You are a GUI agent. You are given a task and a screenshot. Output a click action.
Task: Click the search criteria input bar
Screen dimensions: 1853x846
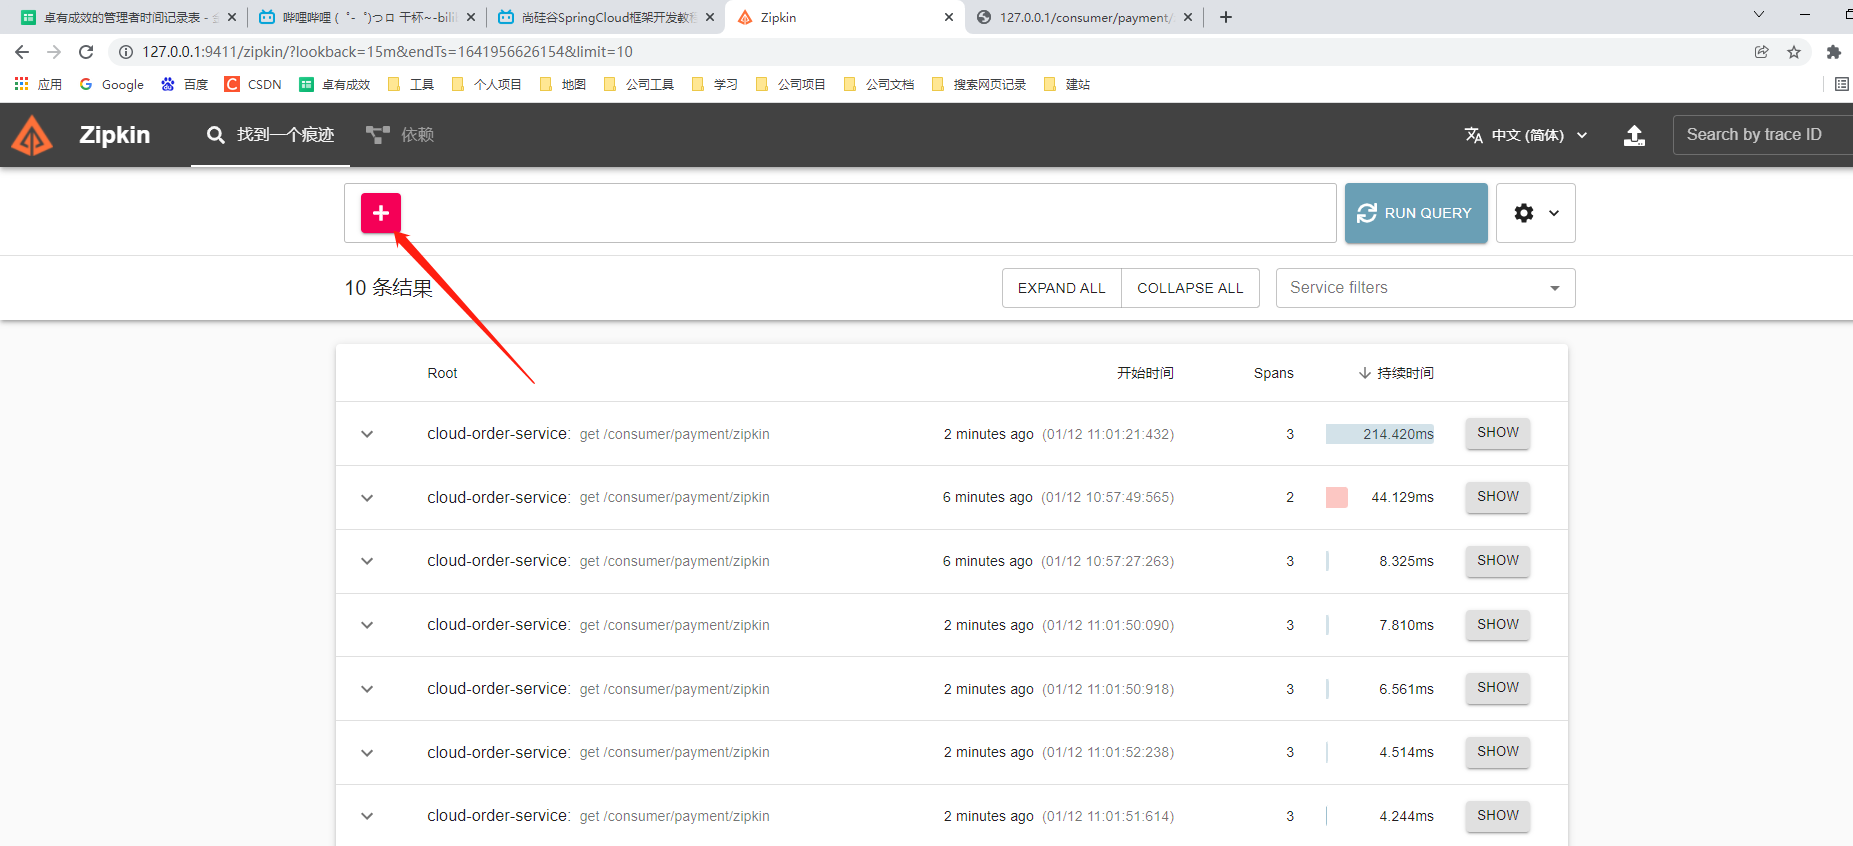click(x=840, y=213)
